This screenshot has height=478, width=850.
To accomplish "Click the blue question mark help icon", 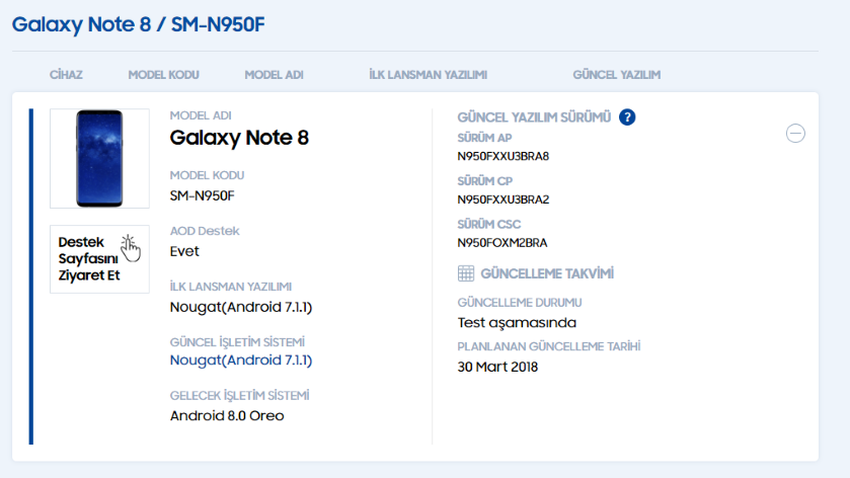I will 627,117.
